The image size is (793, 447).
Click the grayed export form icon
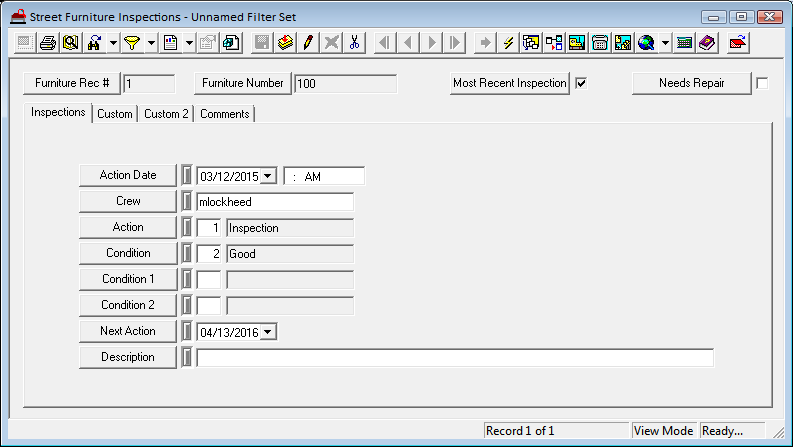[208, 43]
